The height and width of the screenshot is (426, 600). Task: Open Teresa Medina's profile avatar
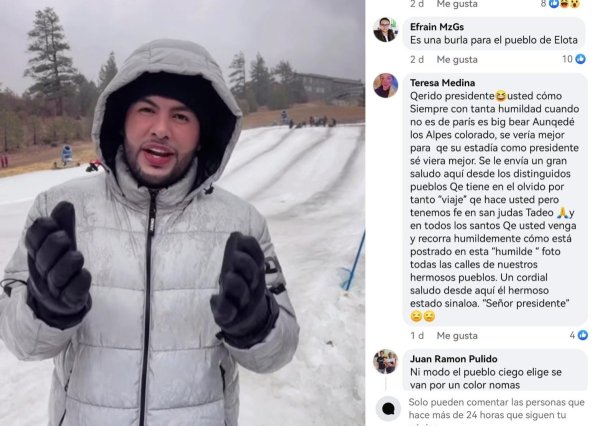click(x=385, y=85)
